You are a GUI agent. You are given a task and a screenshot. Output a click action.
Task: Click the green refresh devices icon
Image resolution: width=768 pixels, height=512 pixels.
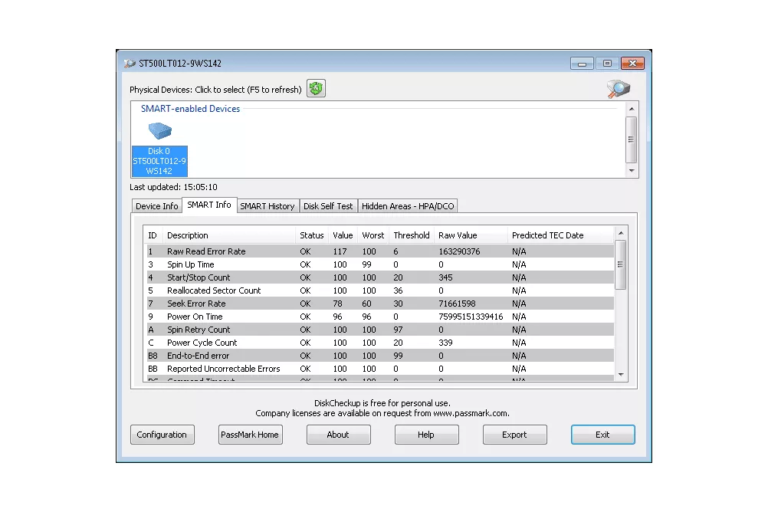316,89
